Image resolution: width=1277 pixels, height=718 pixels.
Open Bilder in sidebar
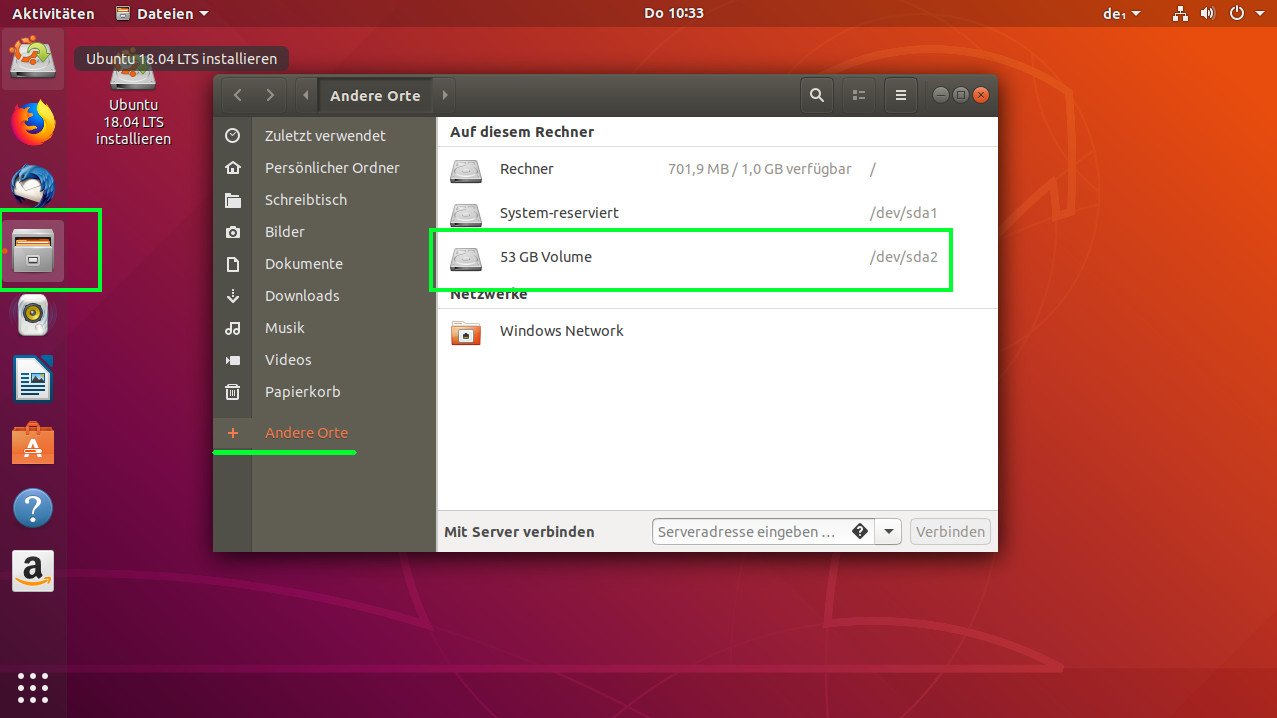pyautogui.click(x=325, y=231)
